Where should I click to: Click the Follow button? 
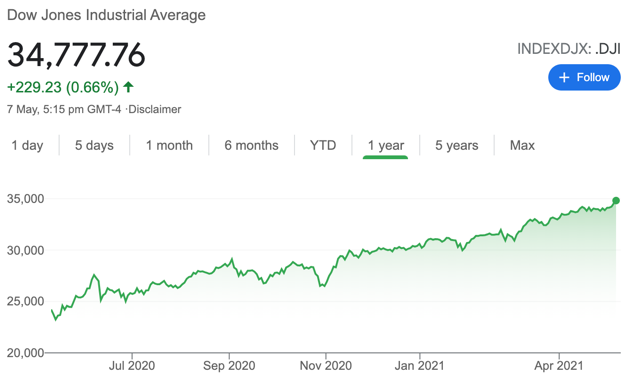(x=584, y=77)
